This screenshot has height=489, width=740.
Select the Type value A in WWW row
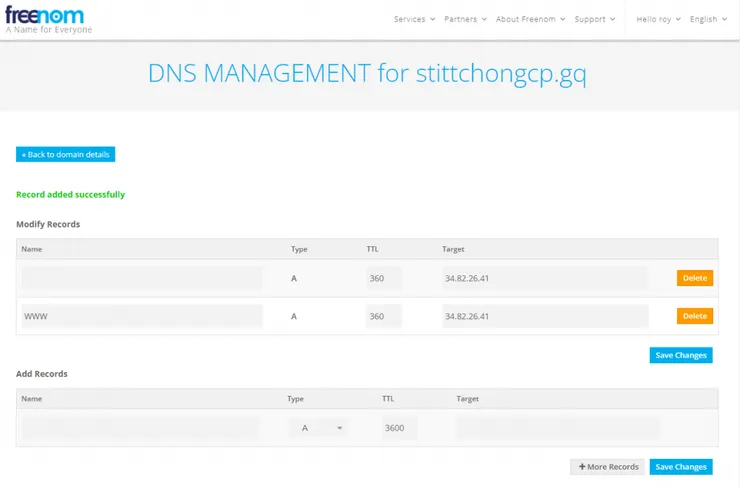pyautogui.click(x=294, y=316)
